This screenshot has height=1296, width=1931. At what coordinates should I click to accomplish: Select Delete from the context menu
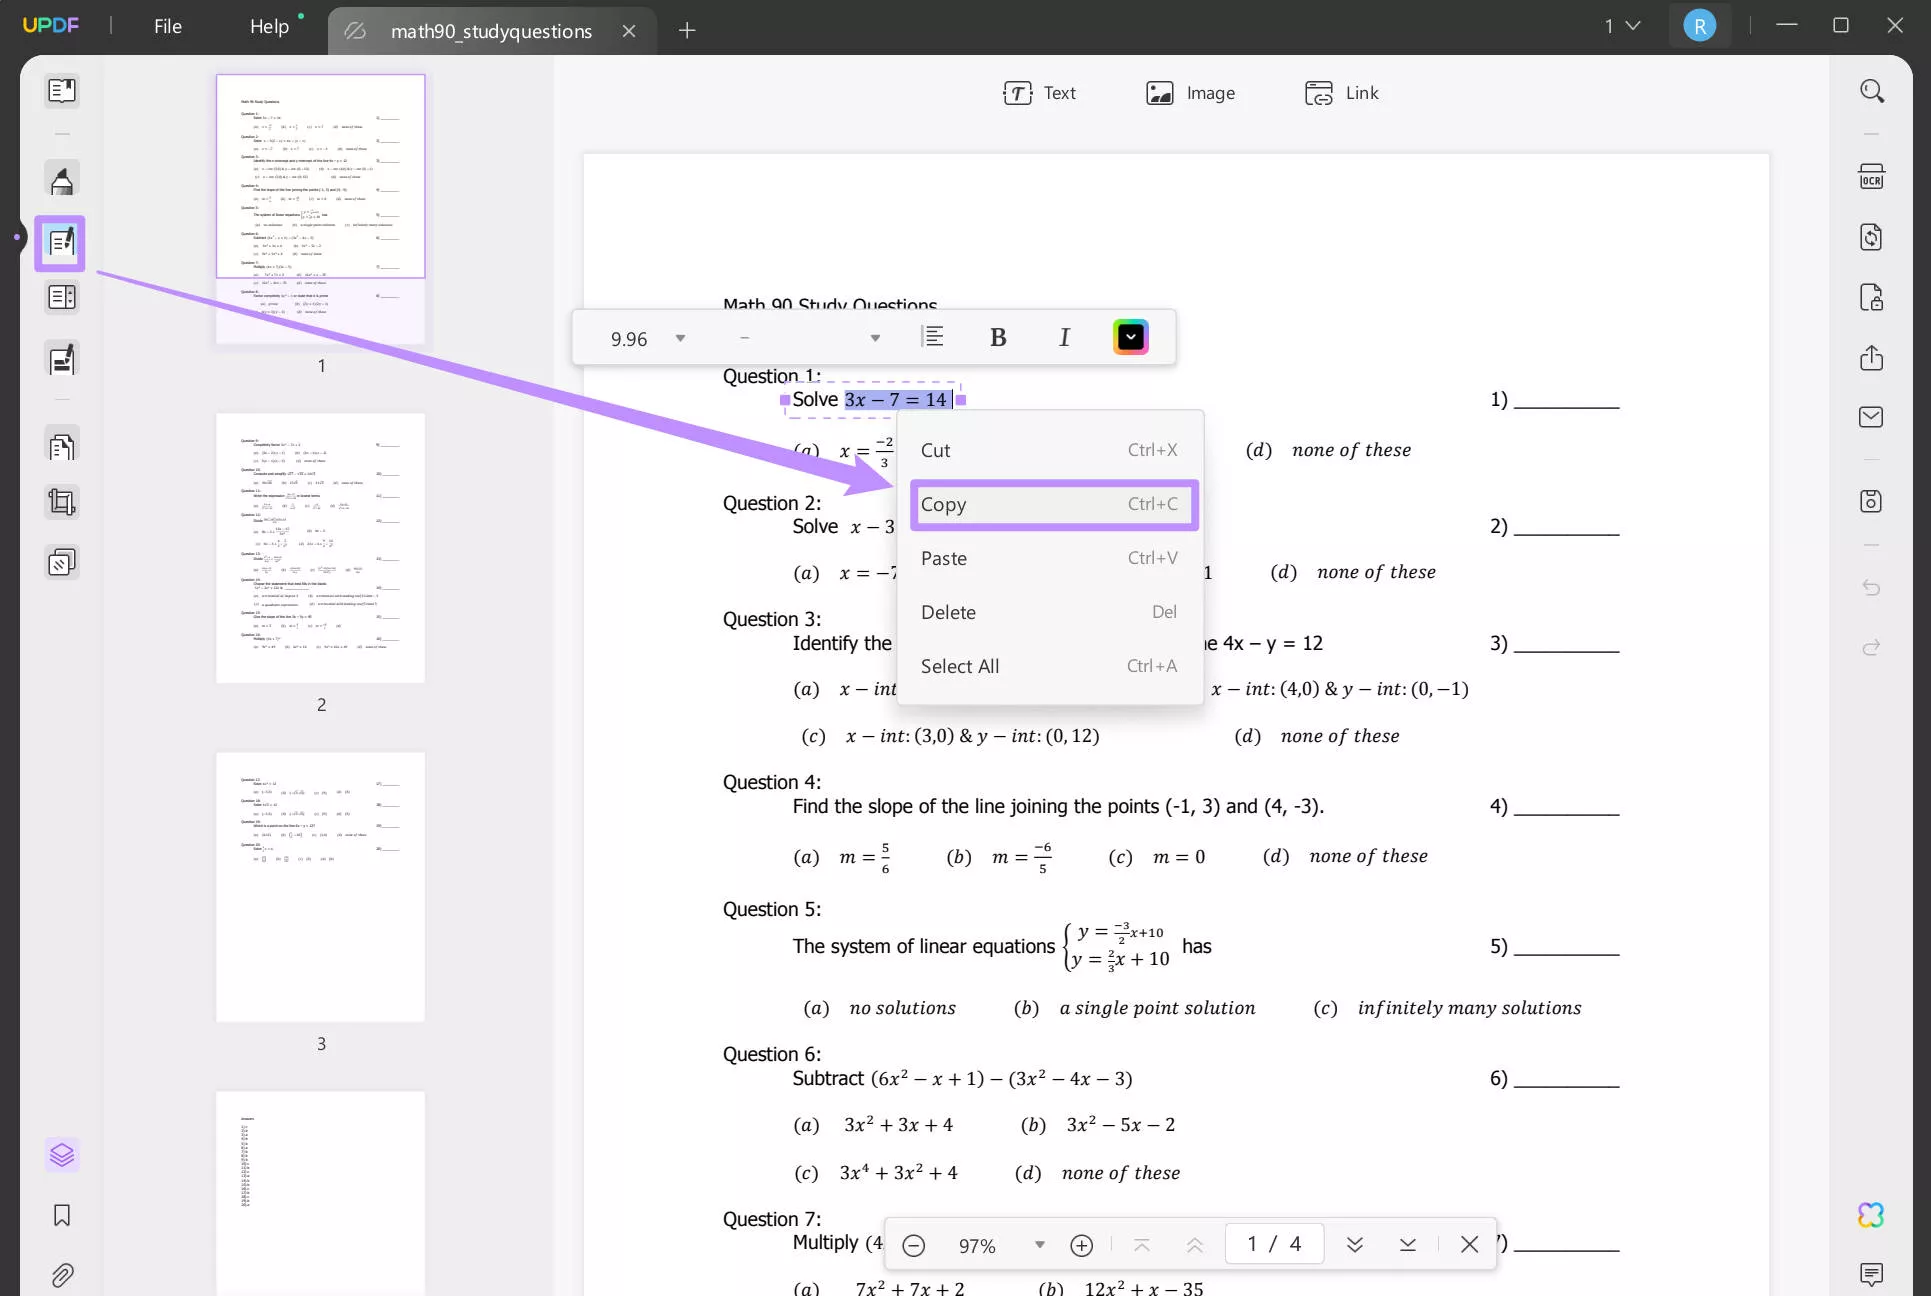[x=947, y=610]
